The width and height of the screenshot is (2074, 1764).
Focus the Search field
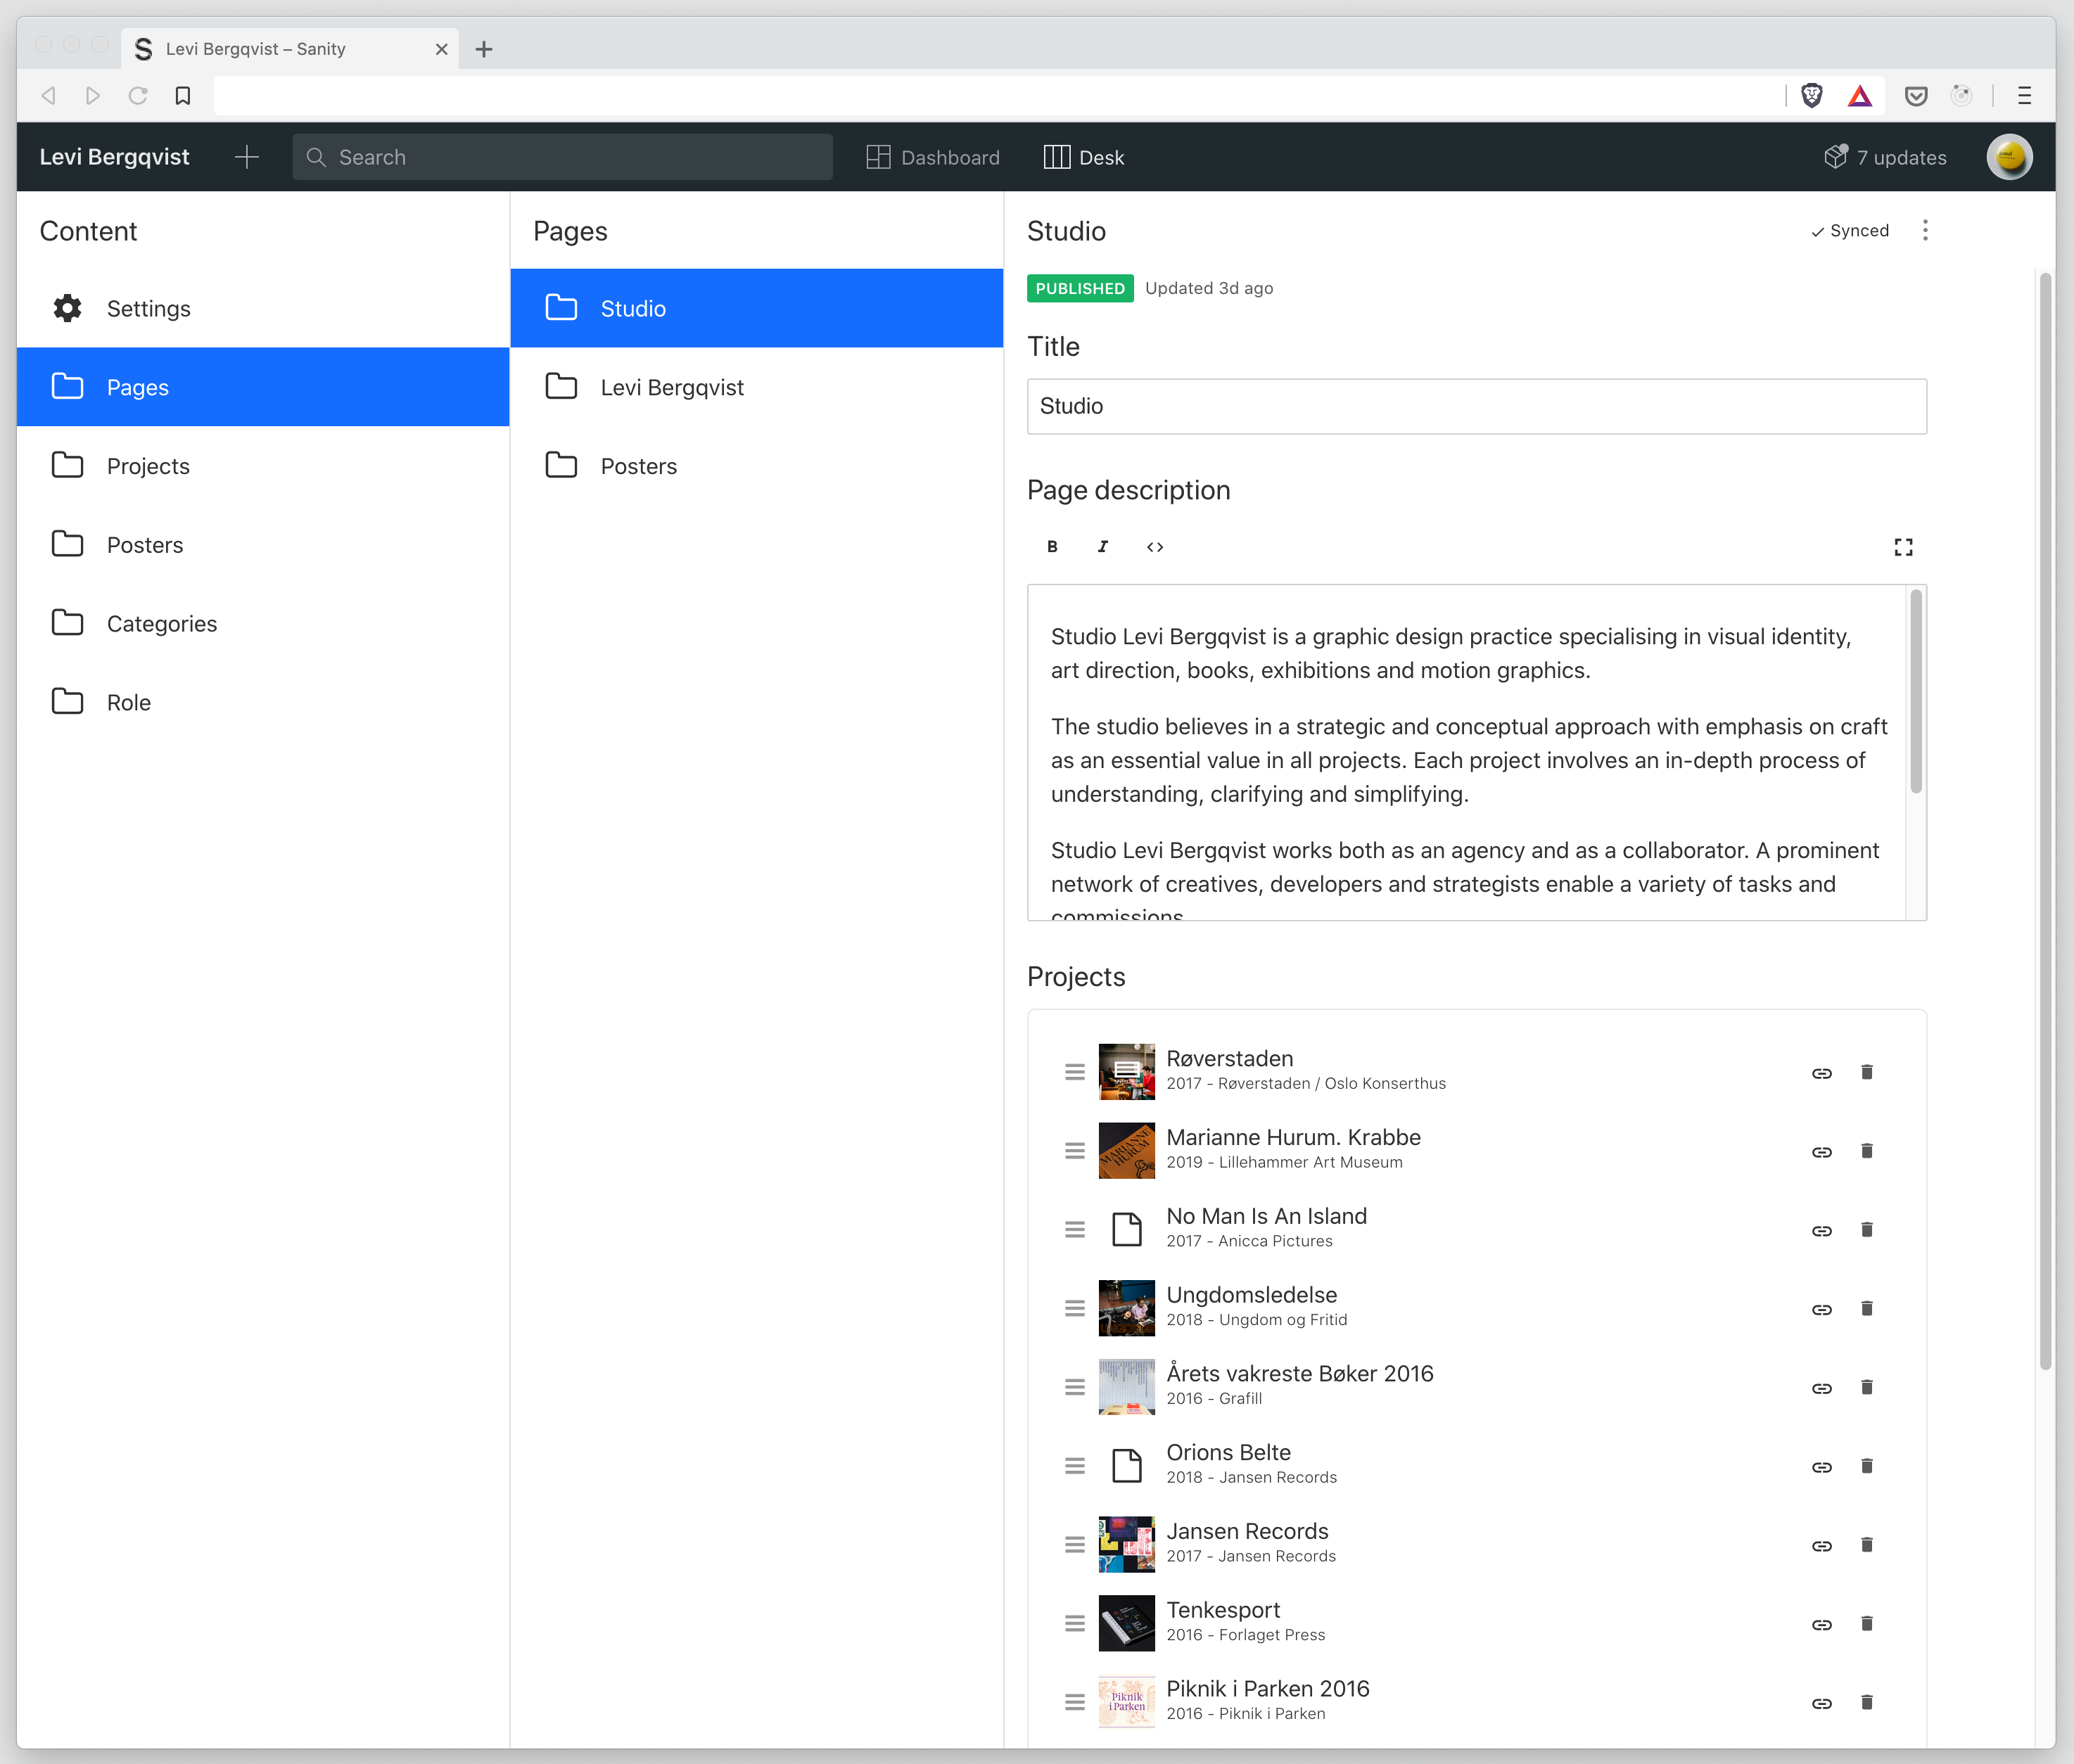click(562, 157)
